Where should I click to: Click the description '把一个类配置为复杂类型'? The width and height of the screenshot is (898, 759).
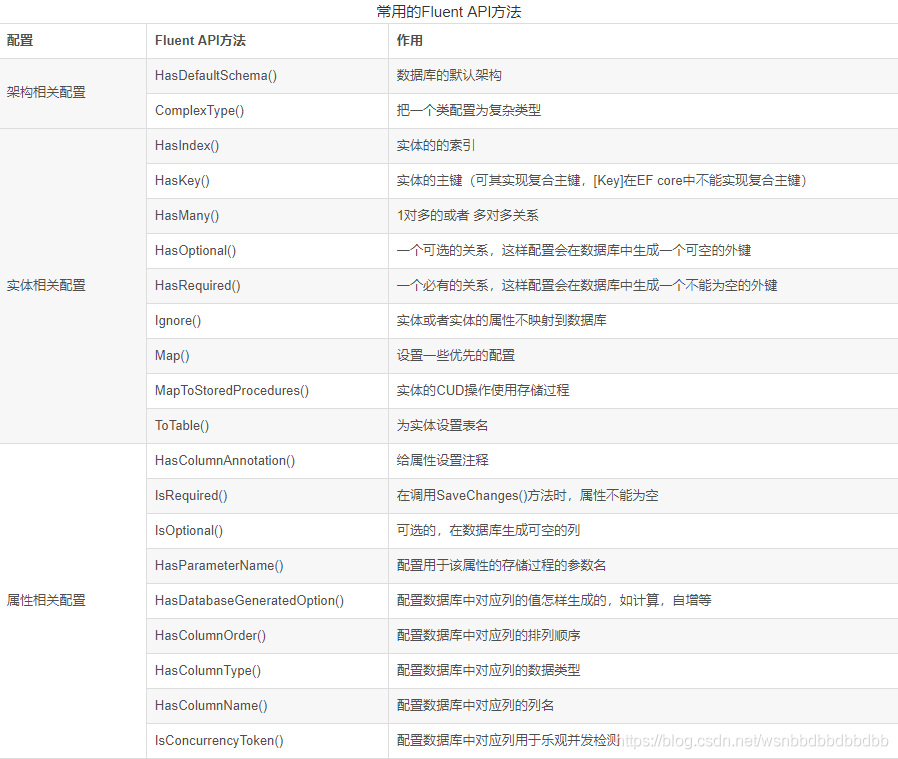(x=468, y=111)
